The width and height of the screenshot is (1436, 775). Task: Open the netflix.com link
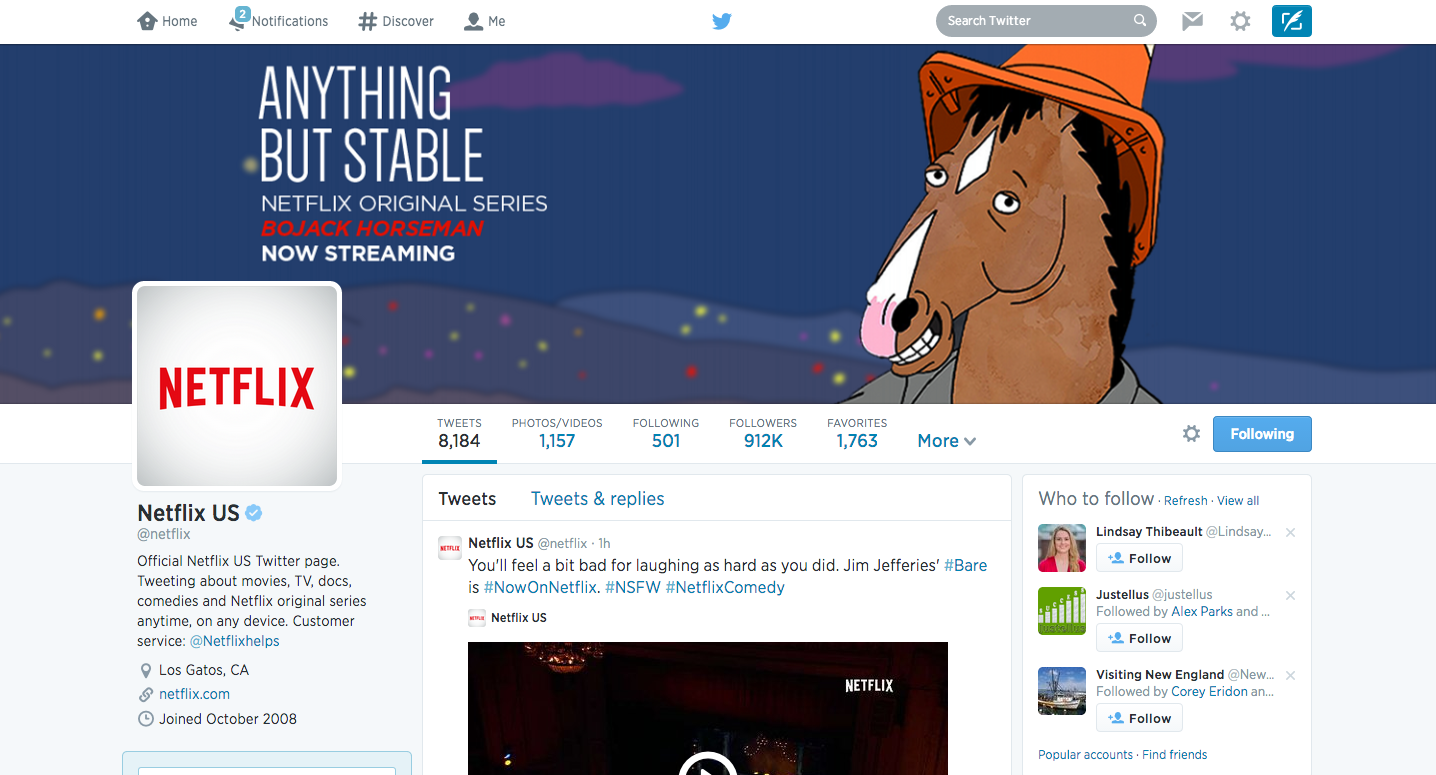point(194,694)
